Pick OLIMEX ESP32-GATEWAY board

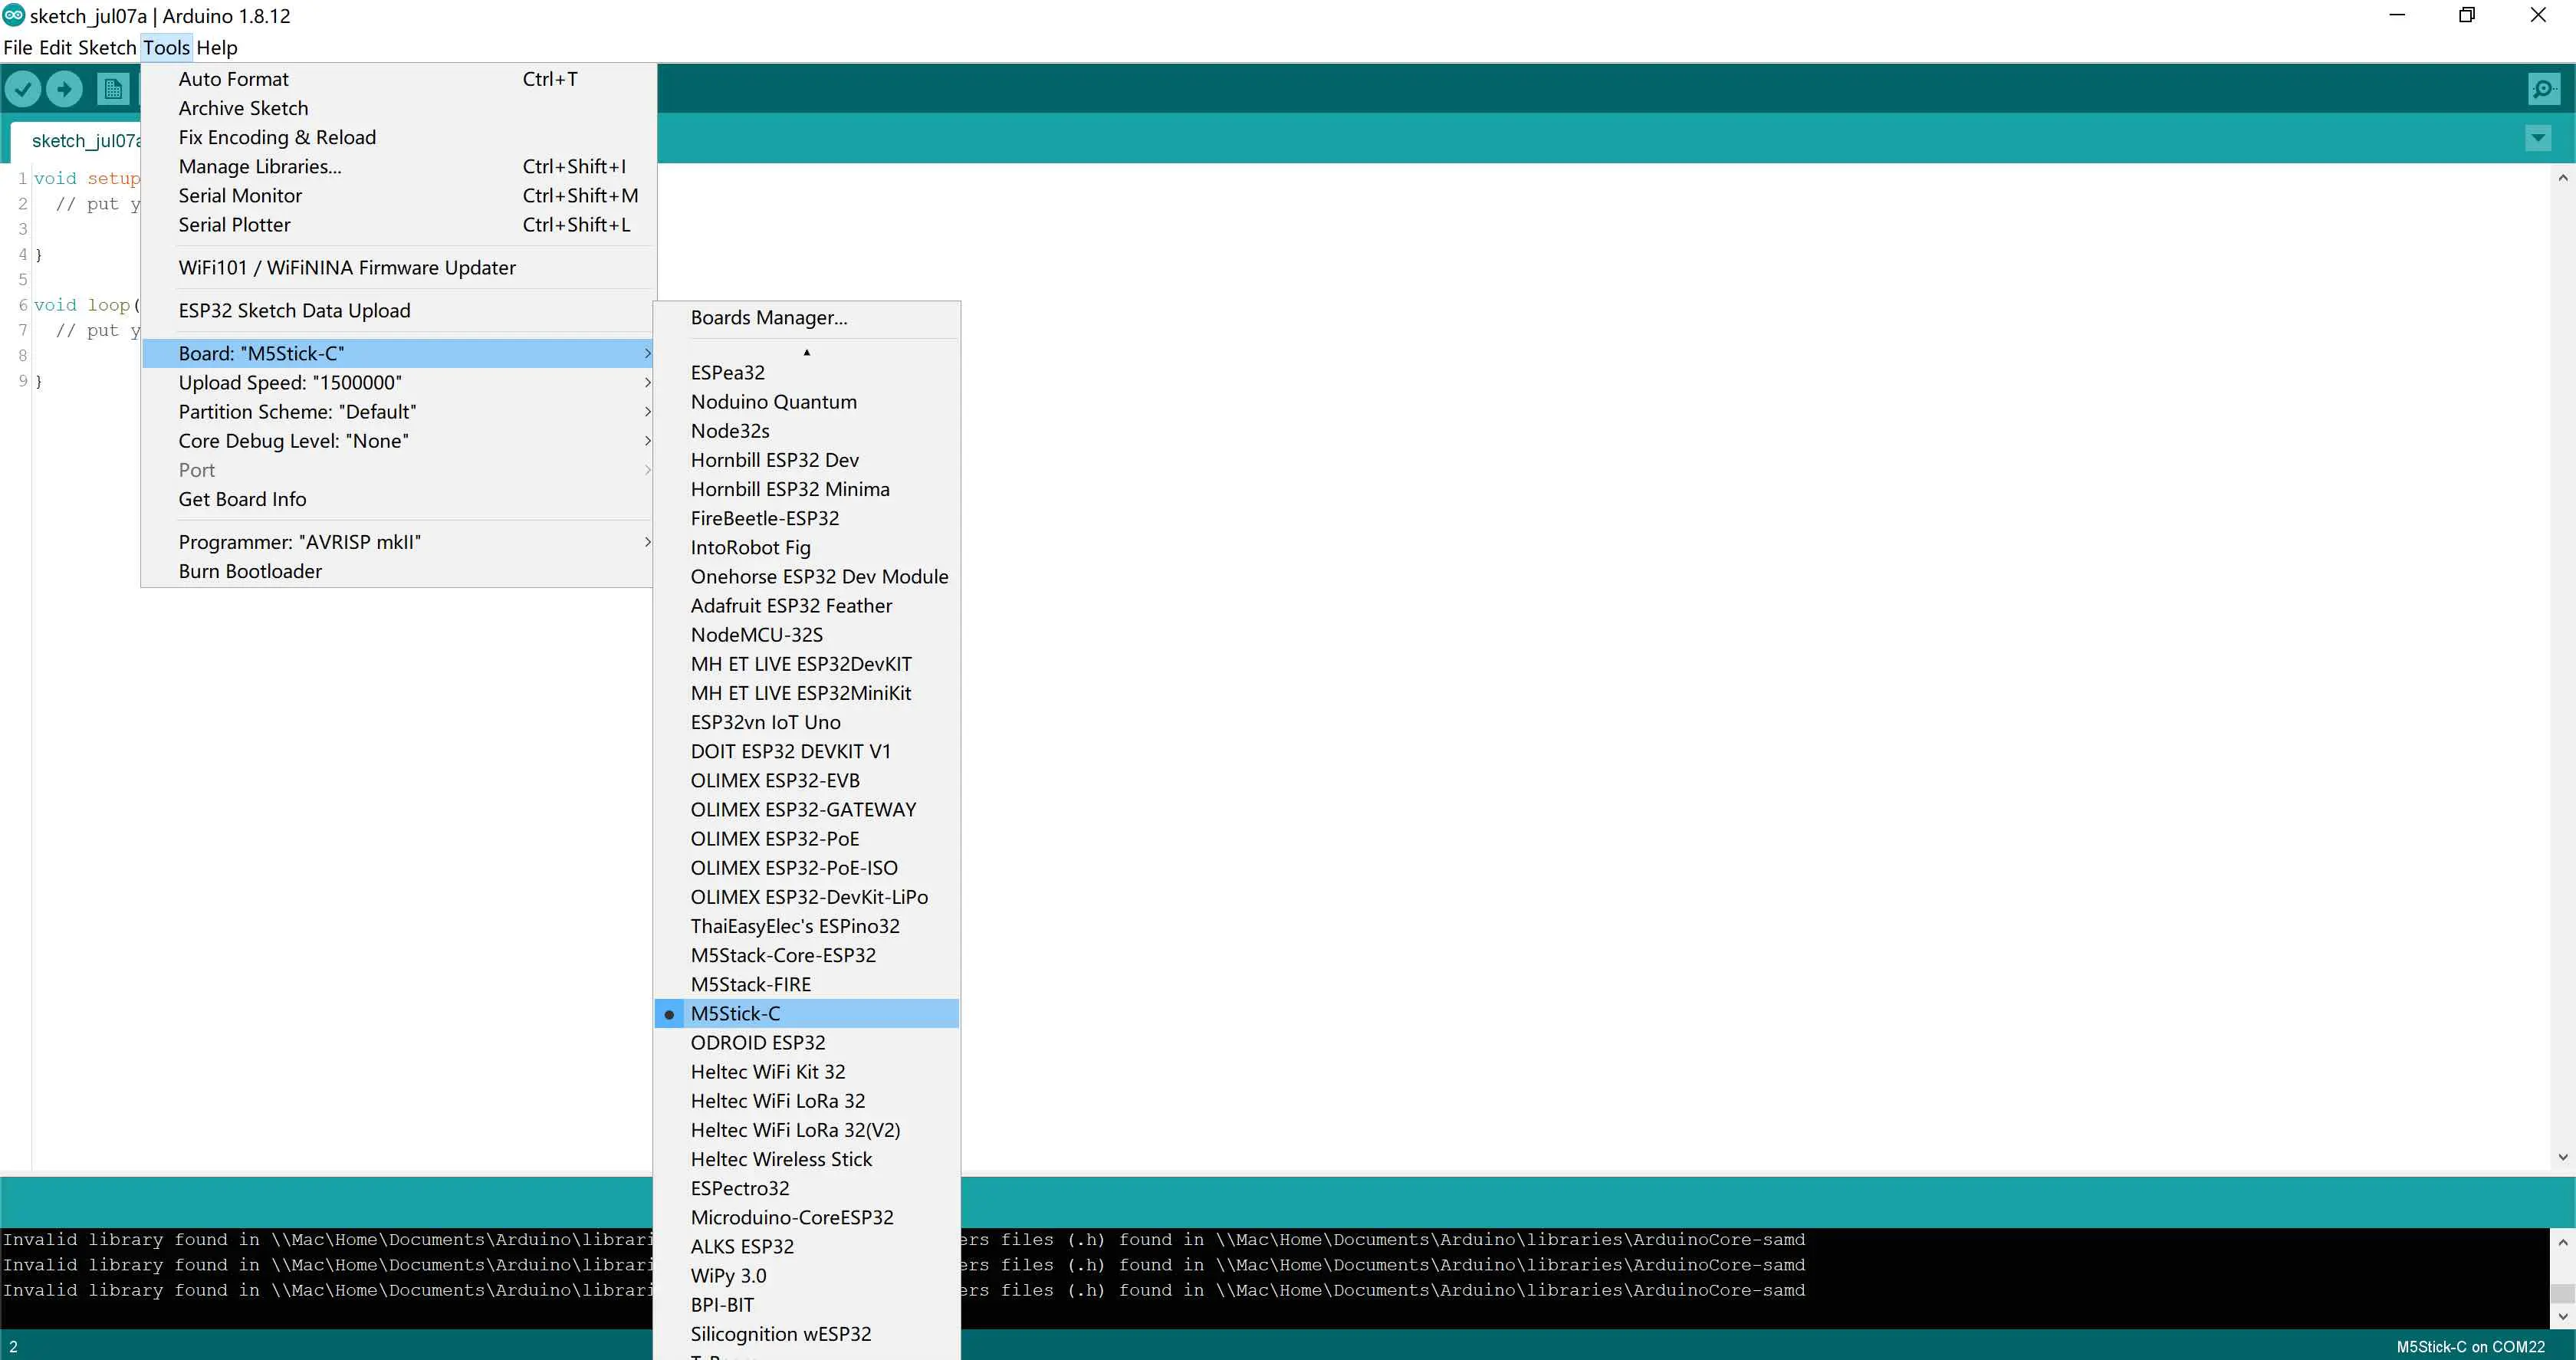coord(806,809)
